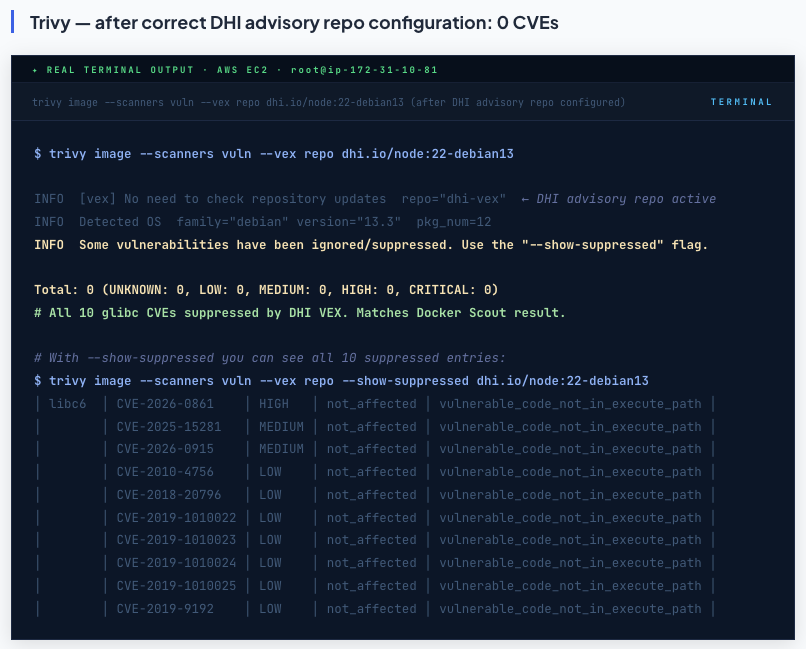Click the grey command caption under the banner
The height and width of the screenshot is (649, 806).
(x=328, y=102)
